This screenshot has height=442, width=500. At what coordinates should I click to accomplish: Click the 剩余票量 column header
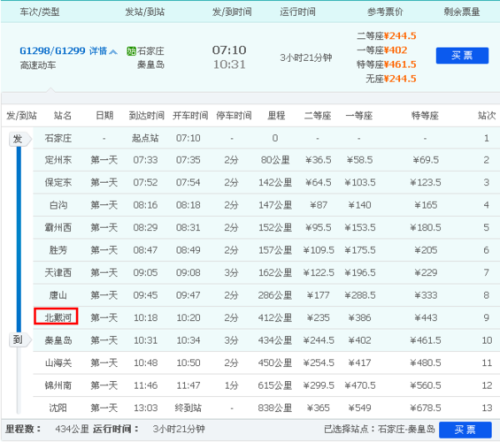click(462, 12)
